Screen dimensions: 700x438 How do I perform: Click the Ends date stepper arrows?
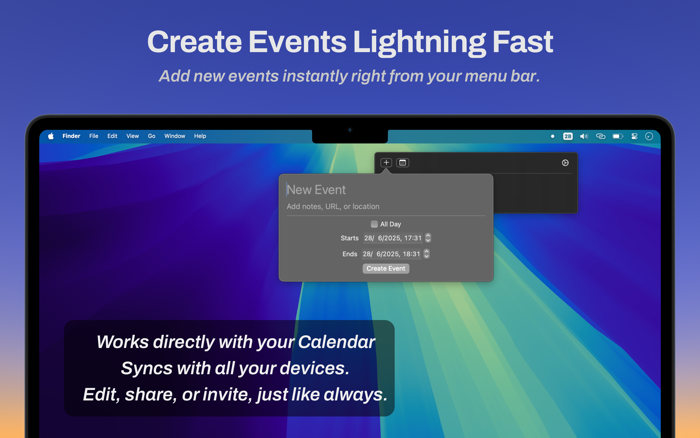click(426, 254)
